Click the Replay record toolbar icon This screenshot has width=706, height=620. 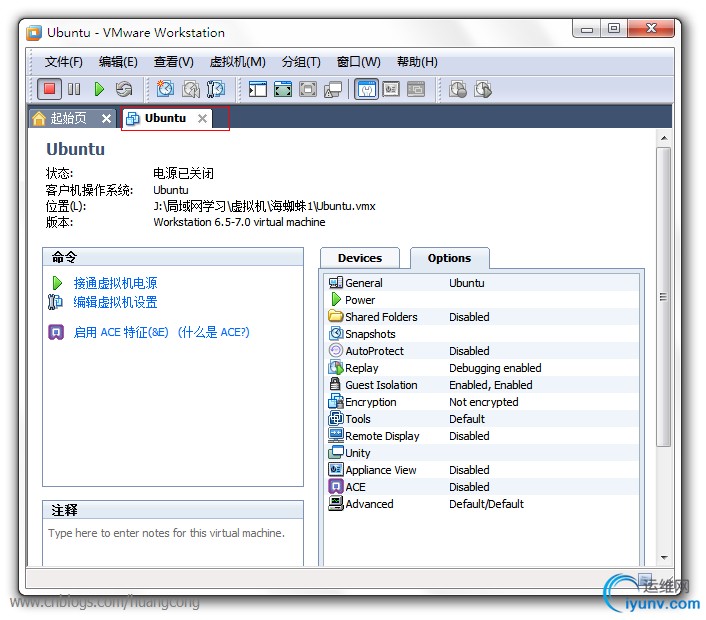(458, 89)
